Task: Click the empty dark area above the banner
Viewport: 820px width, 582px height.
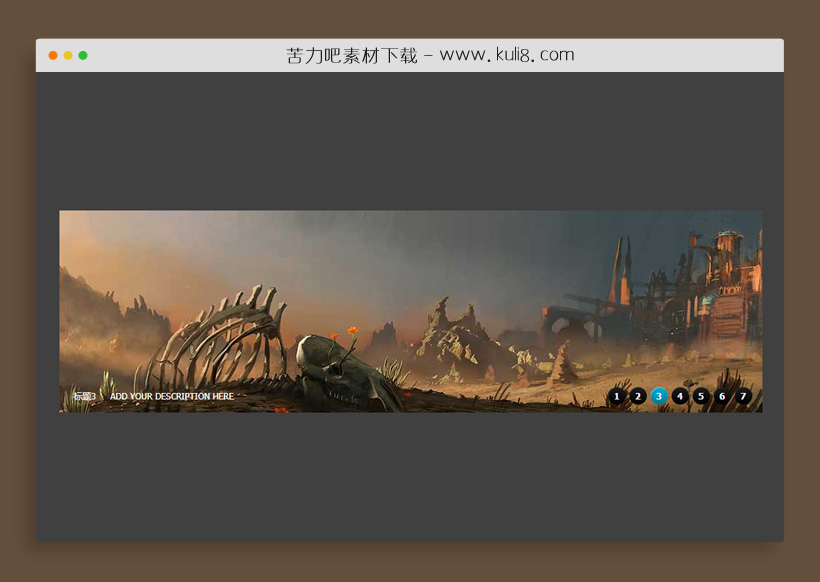Action: click(x=410, y=140)
